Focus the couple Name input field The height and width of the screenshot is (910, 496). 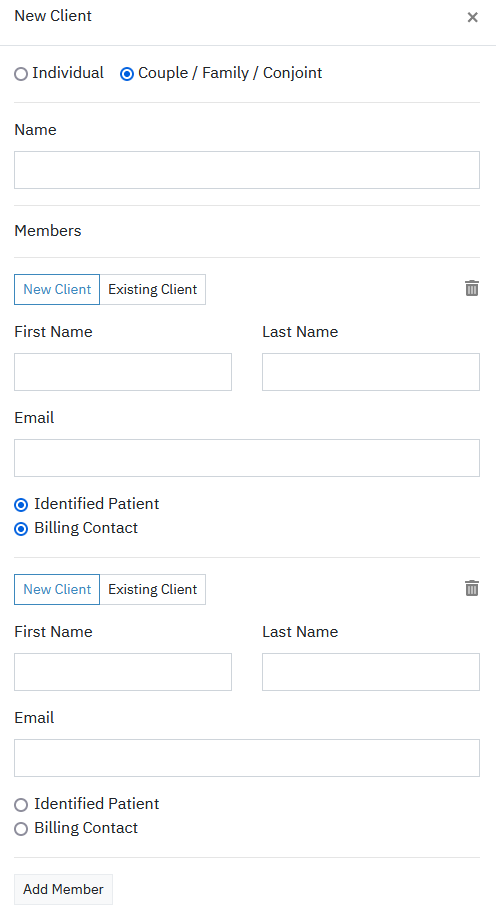tap(247, 170)
